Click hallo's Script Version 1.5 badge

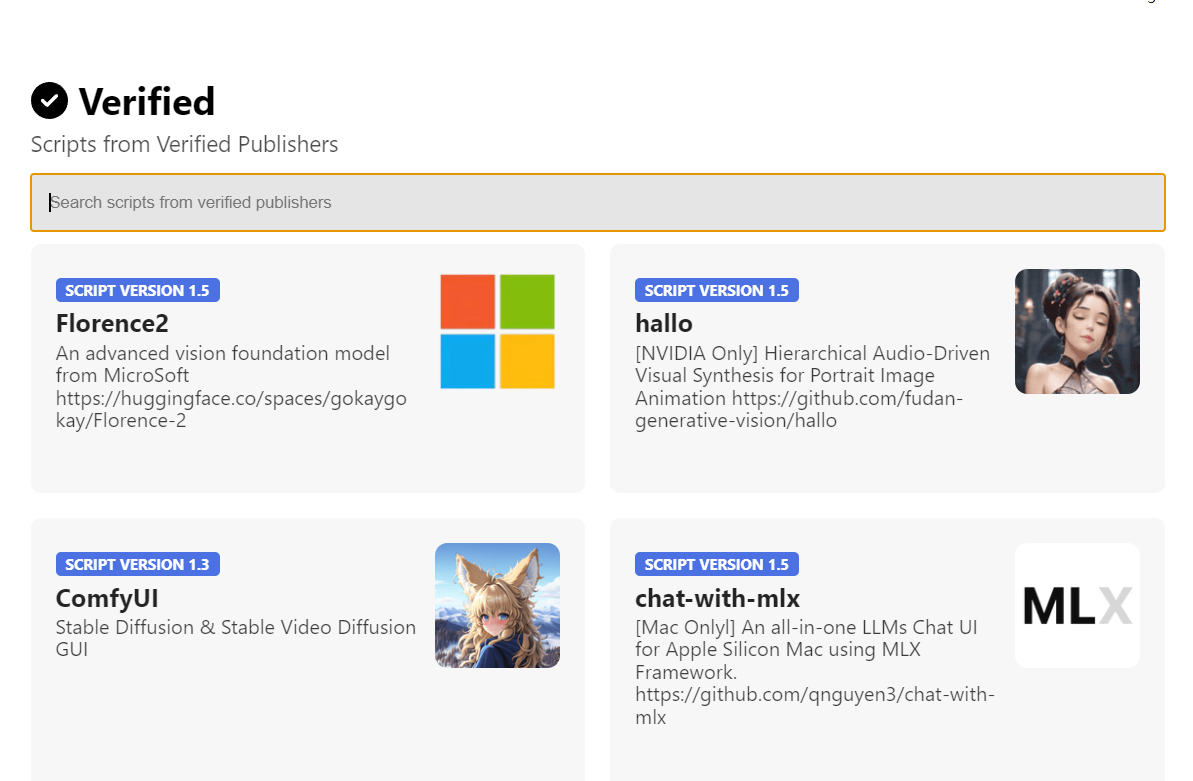coord(716,291)
